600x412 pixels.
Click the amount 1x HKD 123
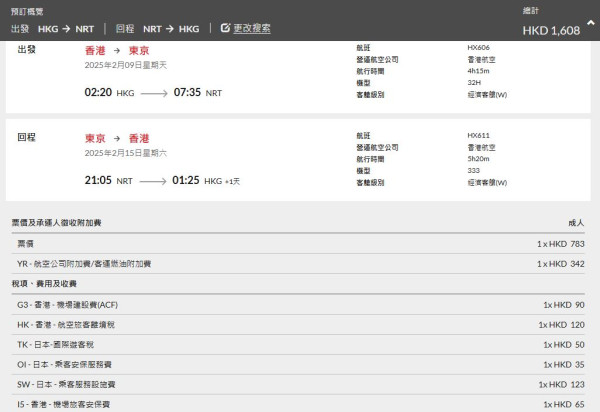(561, 384)
